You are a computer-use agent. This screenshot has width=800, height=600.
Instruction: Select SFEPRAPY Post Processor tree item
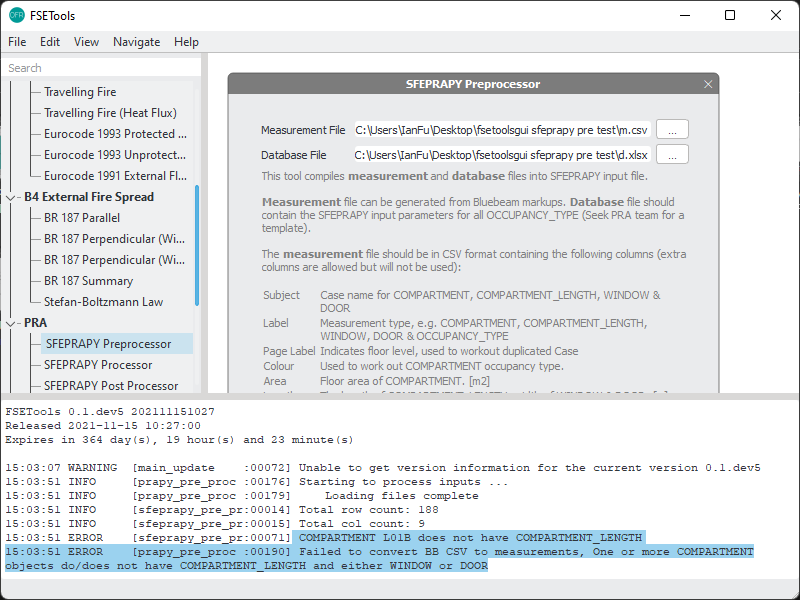[x=111, y=386]
